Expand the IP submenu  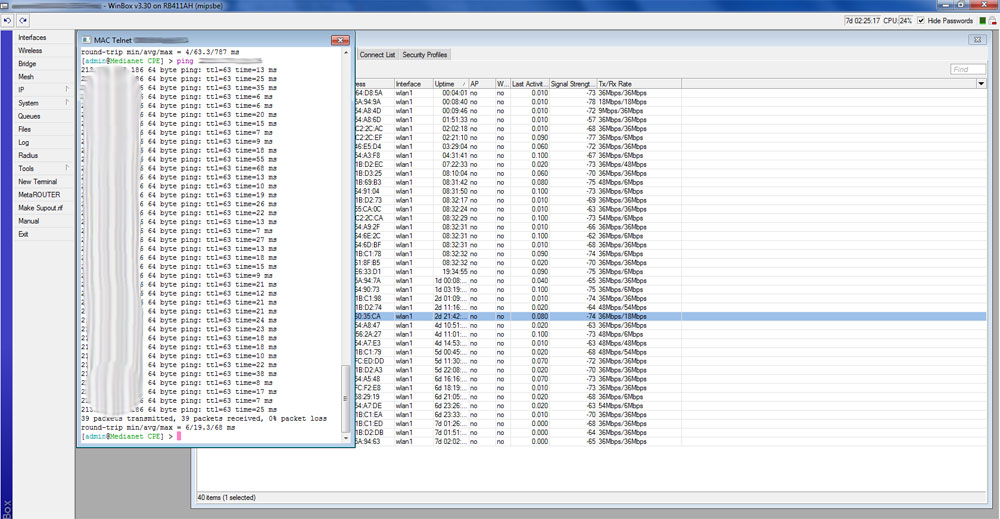[42, 90]
